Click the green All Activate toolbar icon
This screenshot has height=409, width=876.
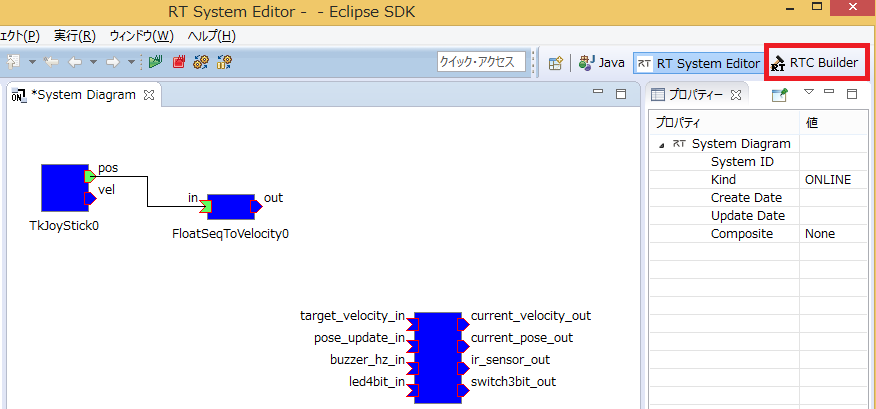(156, 62)
